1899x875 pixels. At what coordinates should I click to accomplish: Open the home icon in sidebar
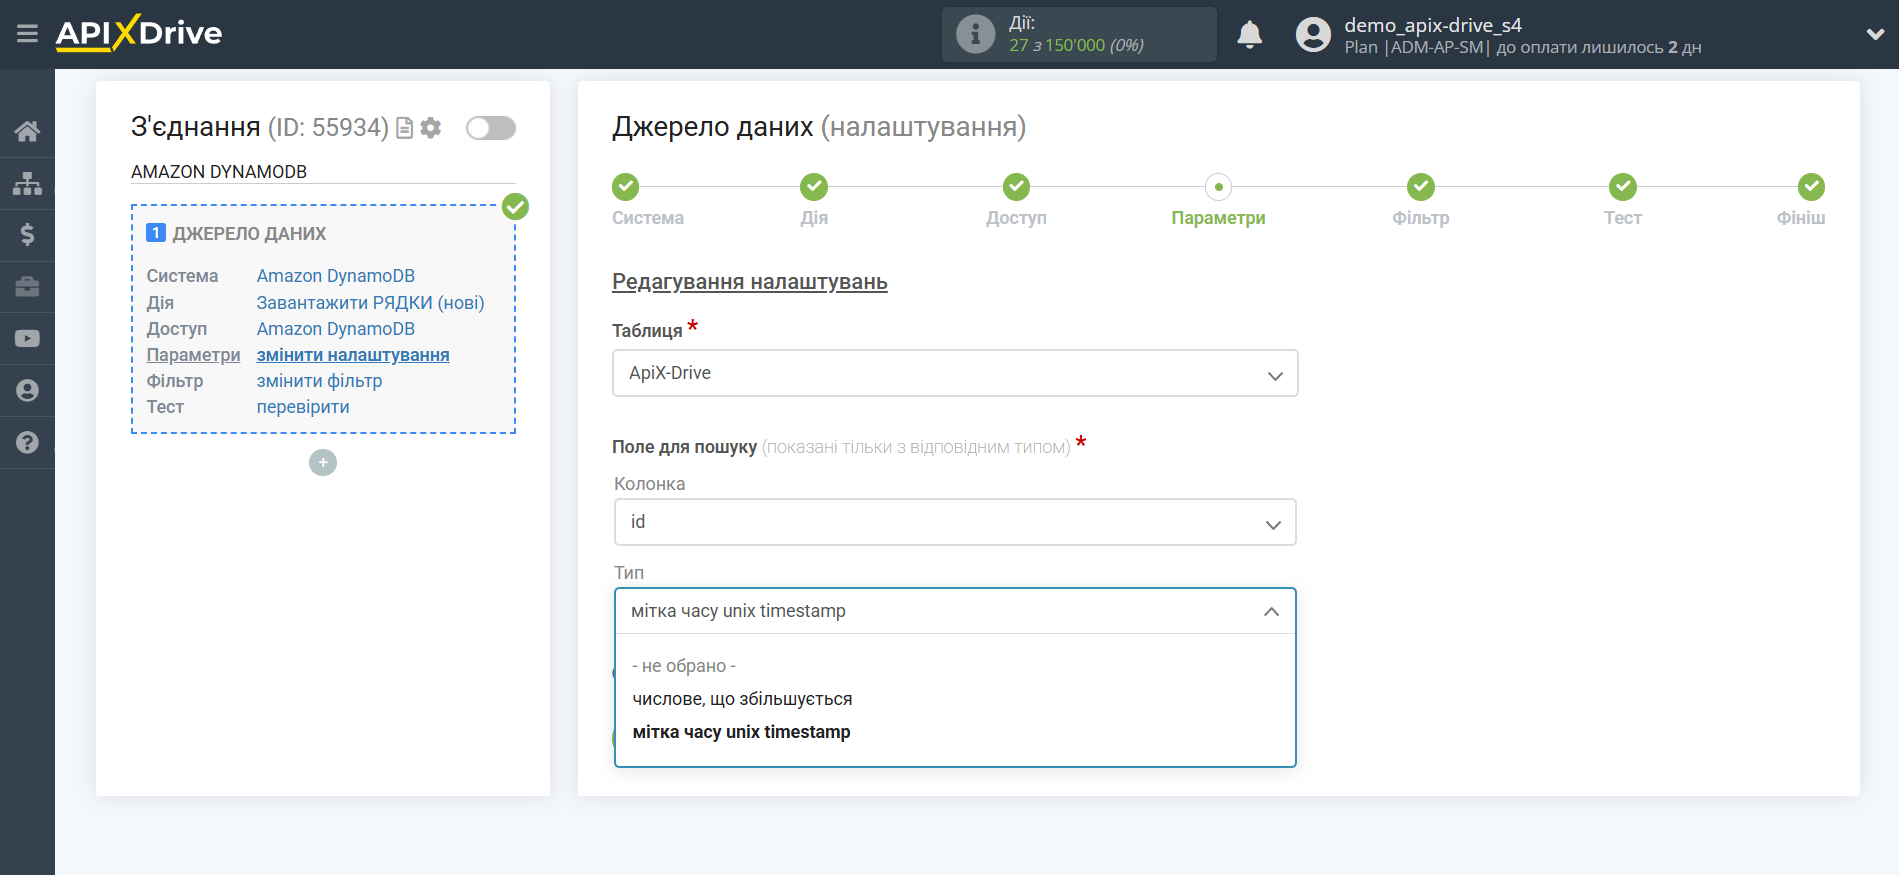[27, 131]
